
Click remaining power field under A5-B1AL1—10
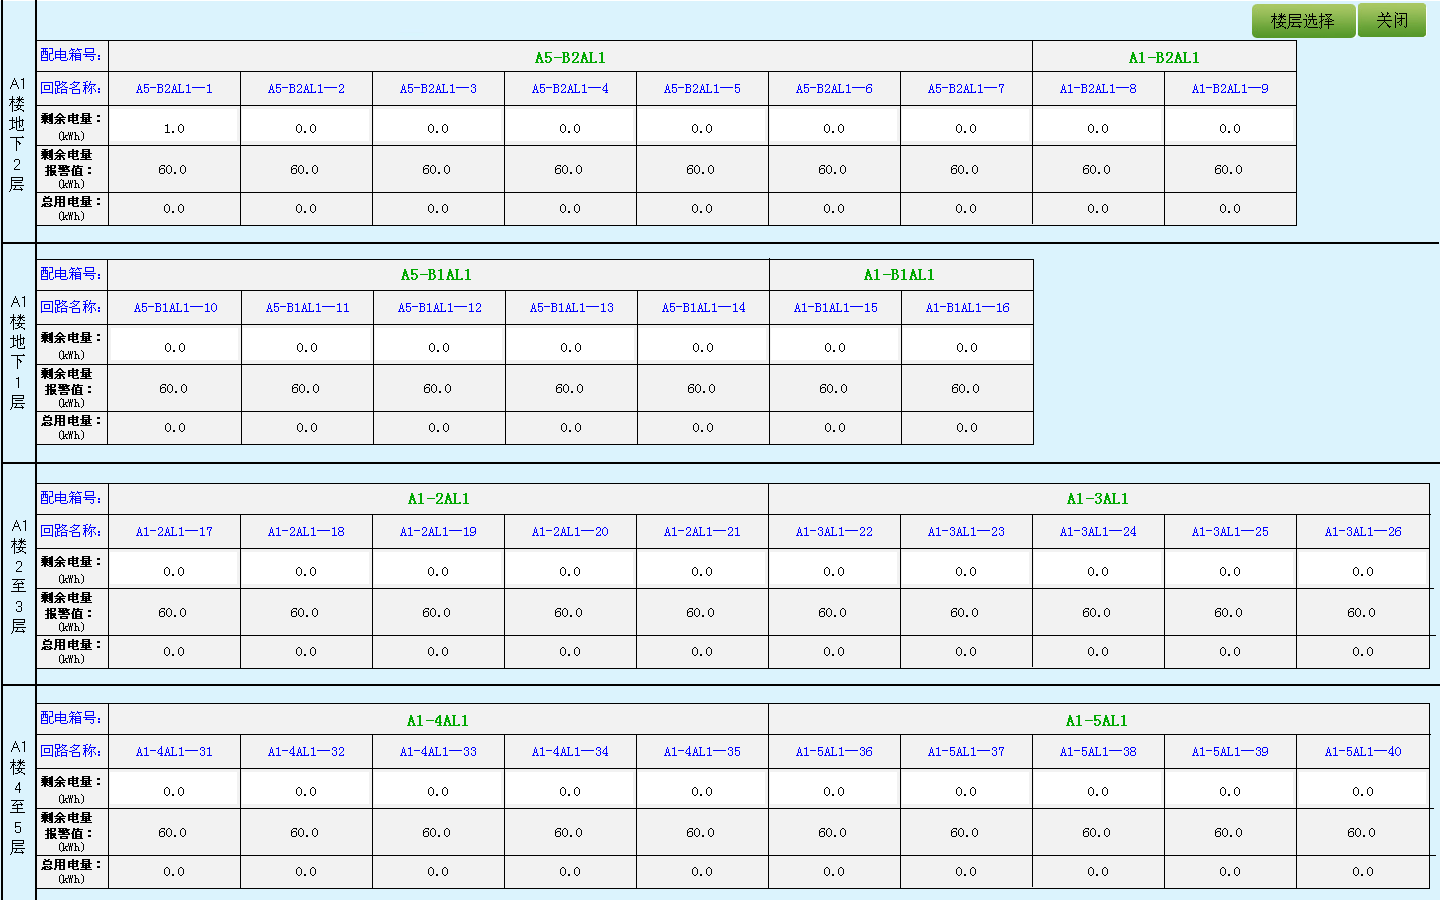(175, 345)
